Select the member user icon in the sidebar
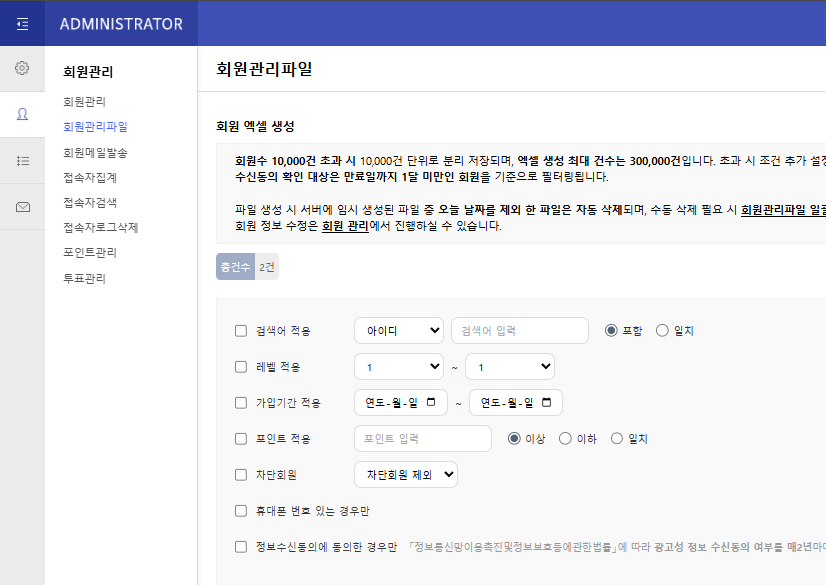This screenshot has height=585, width=826. (x=22, y=114)
